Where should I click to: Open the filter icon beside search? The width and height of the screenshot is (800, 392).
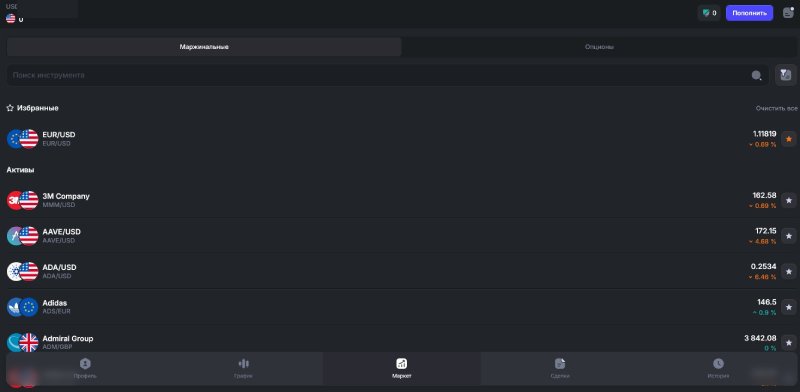785,75
